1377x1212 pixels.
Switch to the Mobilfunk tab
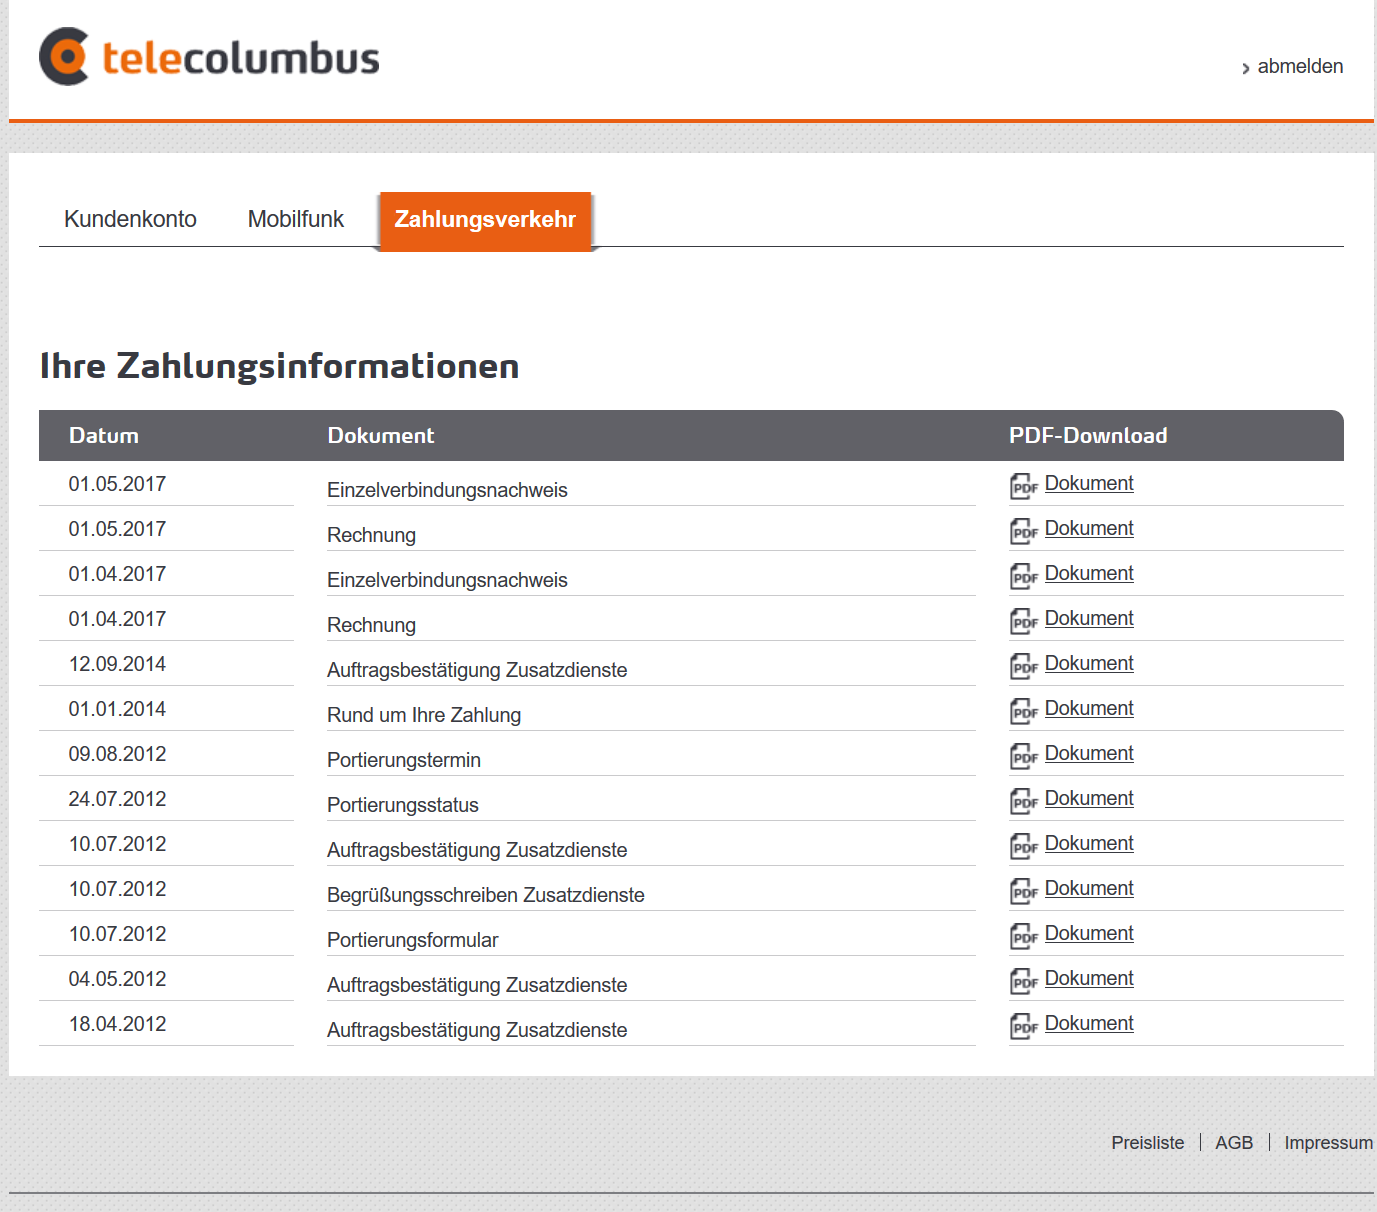click(x=295, y=219)
